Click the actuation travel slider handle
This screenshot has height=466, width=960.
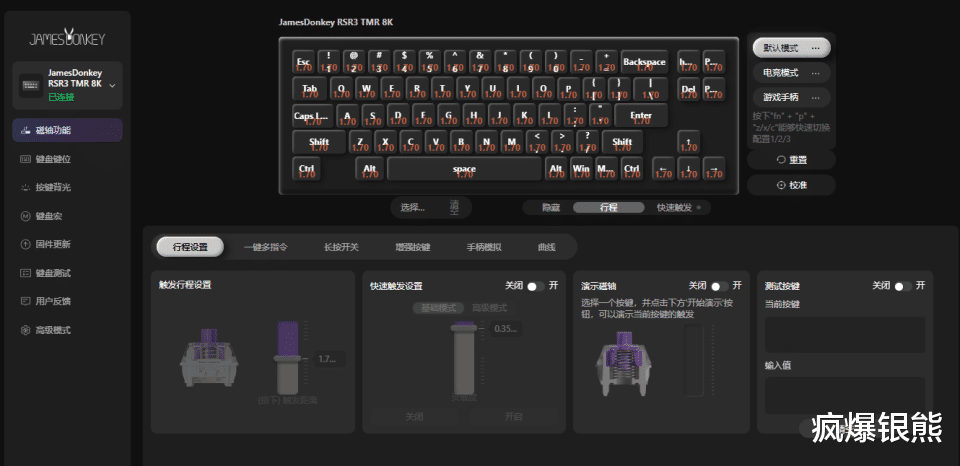pyautogui.click(x=288, y=358)
